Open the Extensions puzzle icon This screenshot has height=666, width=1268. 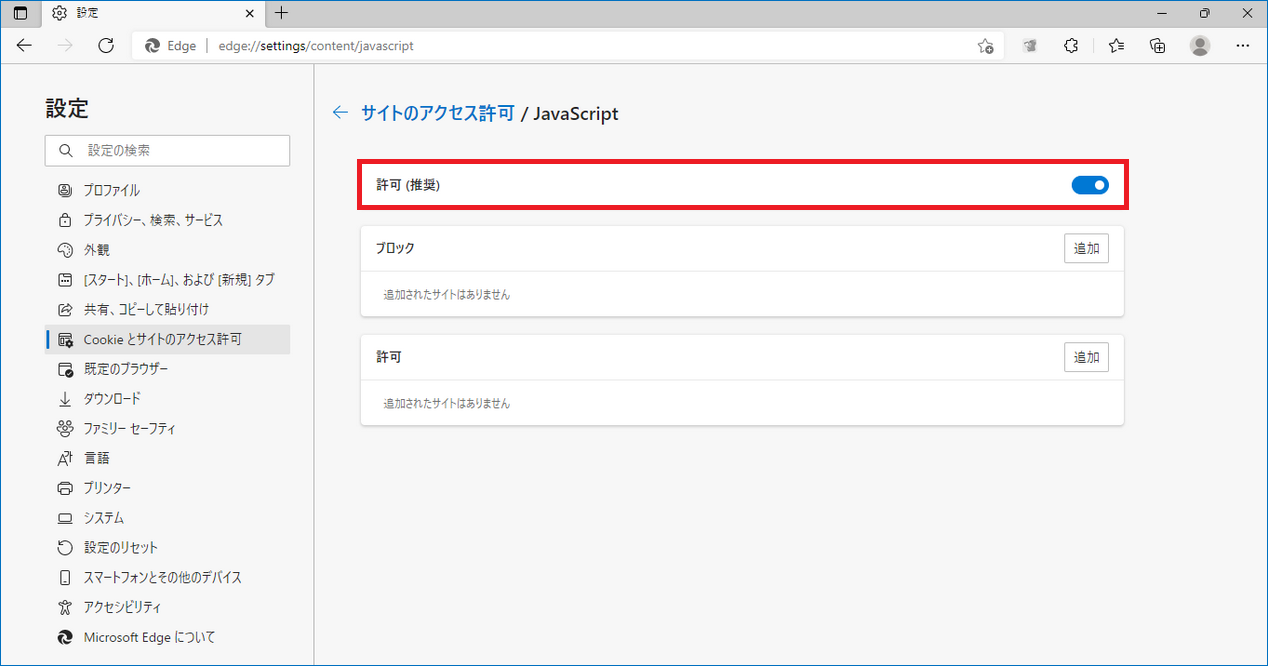pos(1071,45)
